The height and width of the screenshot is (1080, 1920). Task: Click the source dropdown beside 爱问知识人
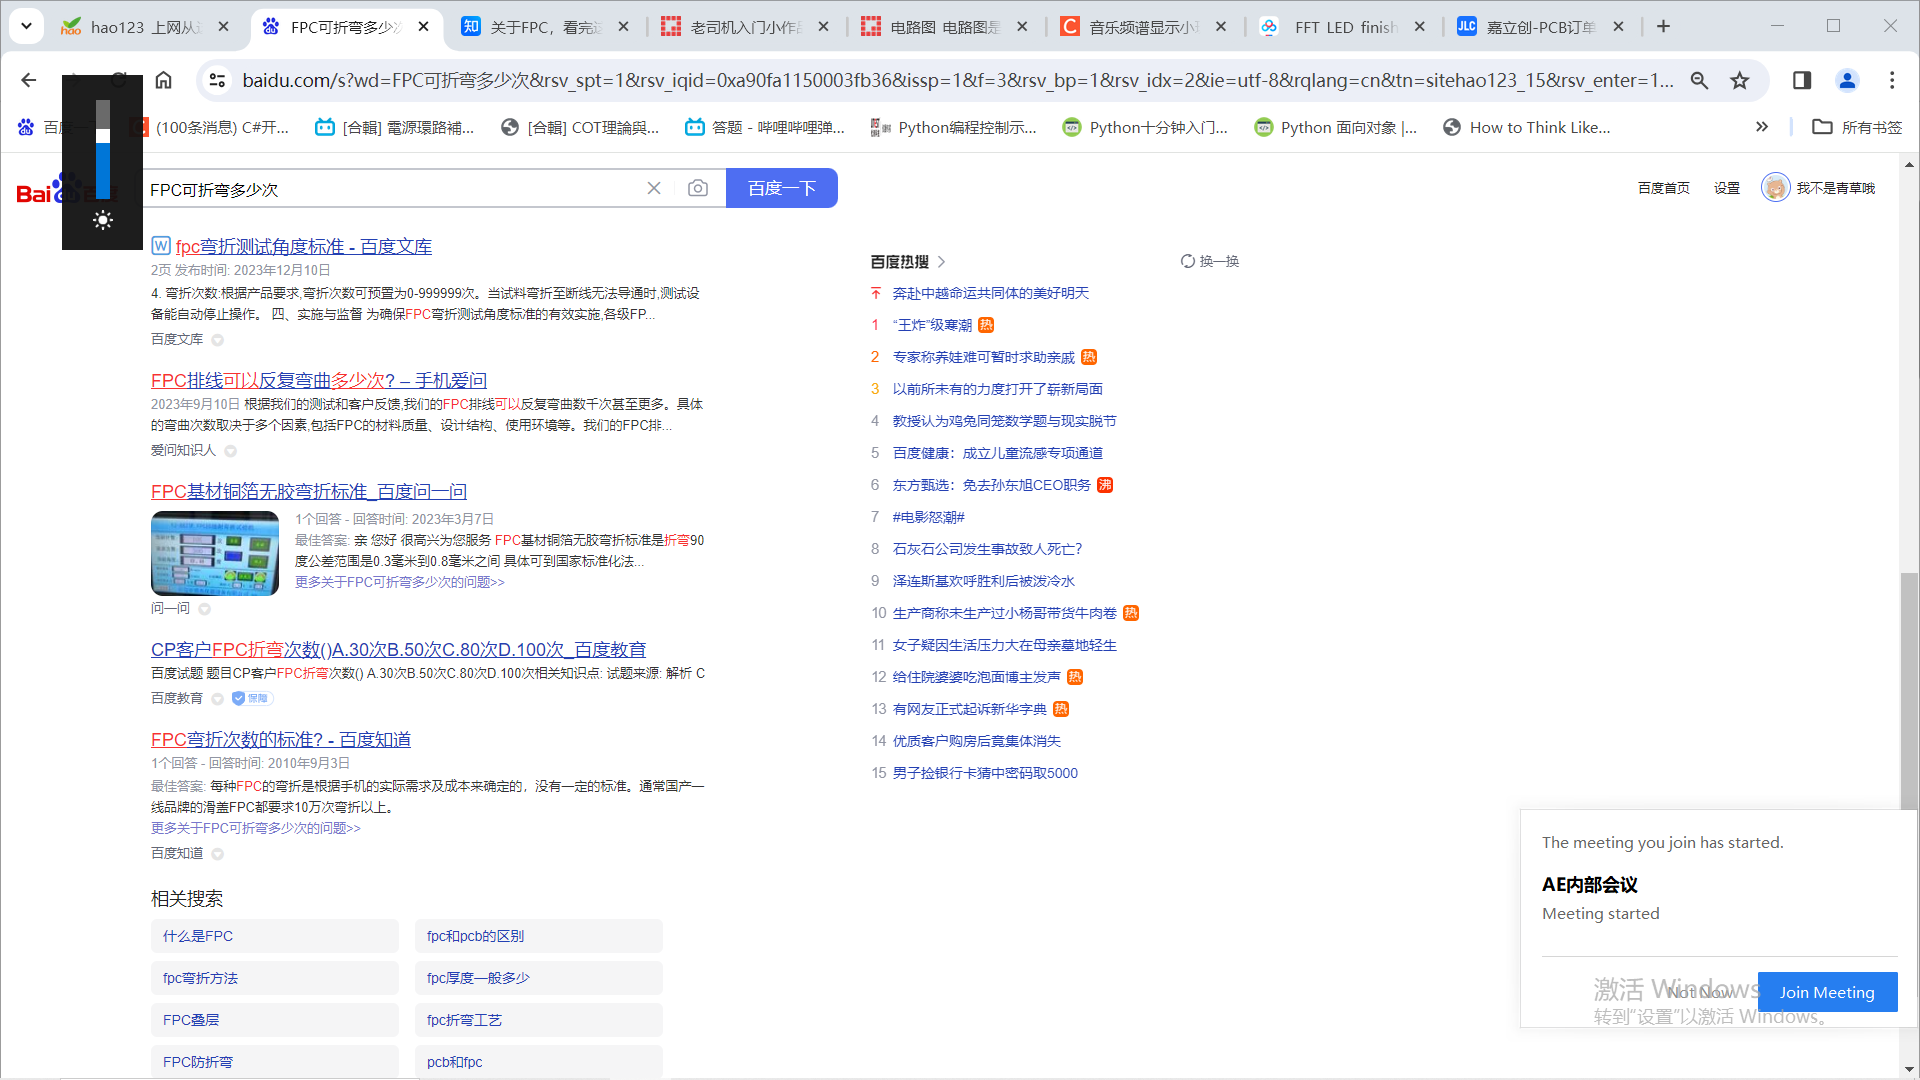230,451
